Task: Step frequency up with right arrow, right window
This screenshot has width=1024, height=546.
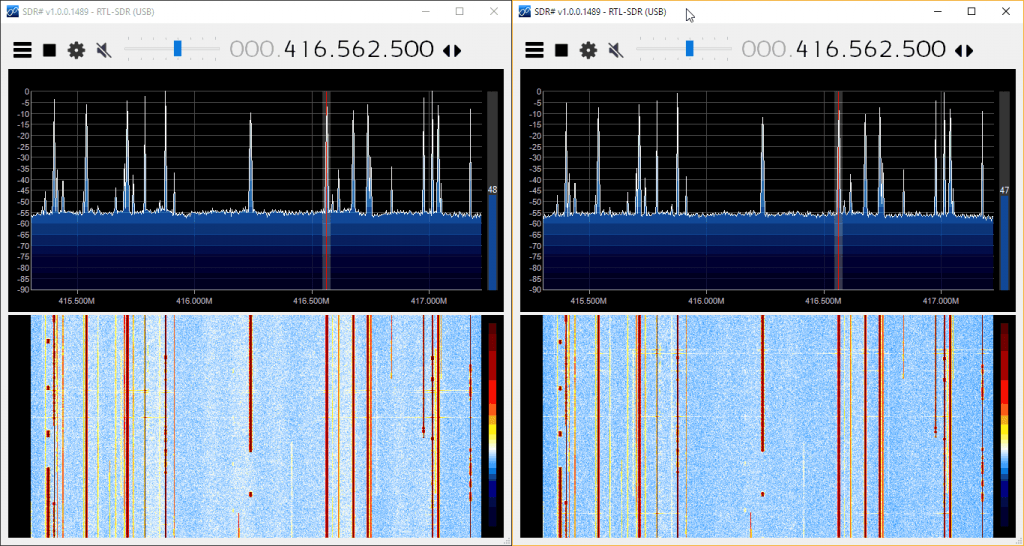Action: [970, 50]
